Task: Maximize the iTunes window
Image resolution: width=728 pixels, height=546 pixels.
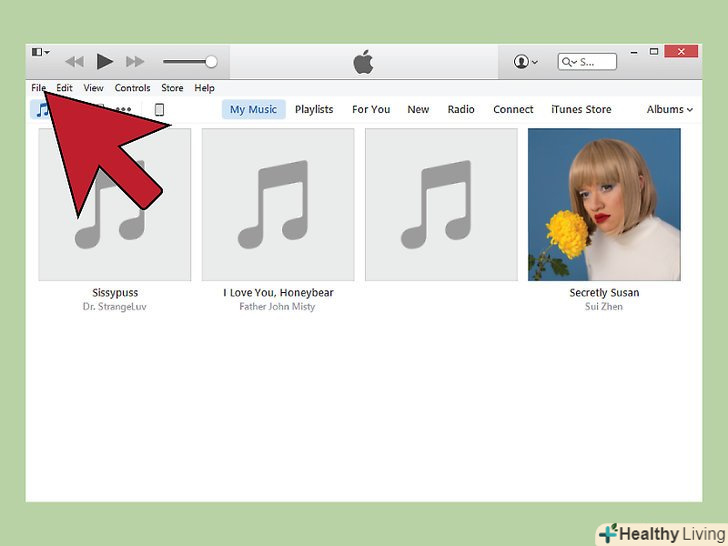Action: (x=654, y=52)
